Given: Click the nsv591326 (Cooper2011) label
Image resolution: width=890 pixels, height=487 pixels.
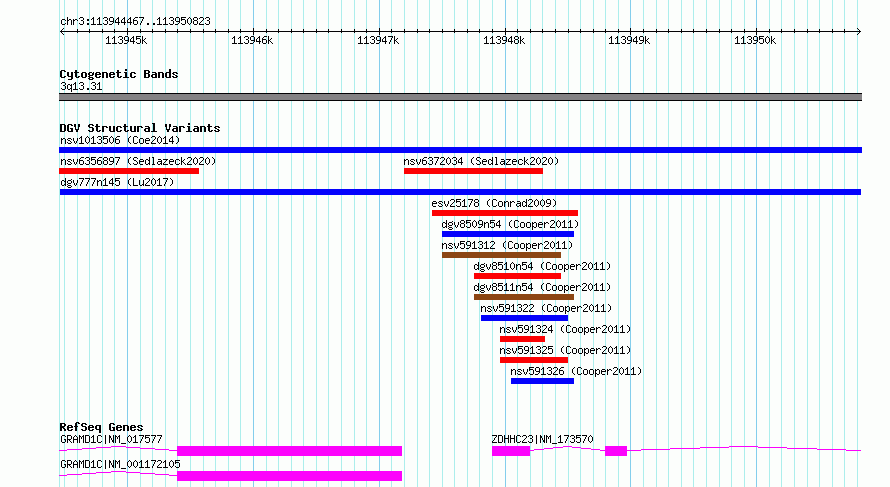Looking at the screenshot, I should pyautogui.click(x=576, y=371).
